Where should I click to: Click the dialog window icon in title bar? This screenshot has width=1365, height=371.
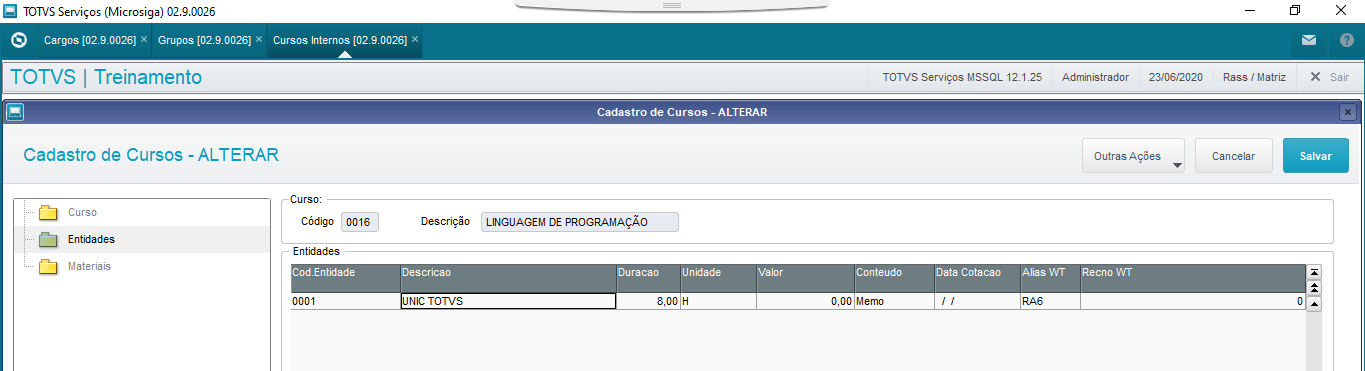(x=15, y=112)
